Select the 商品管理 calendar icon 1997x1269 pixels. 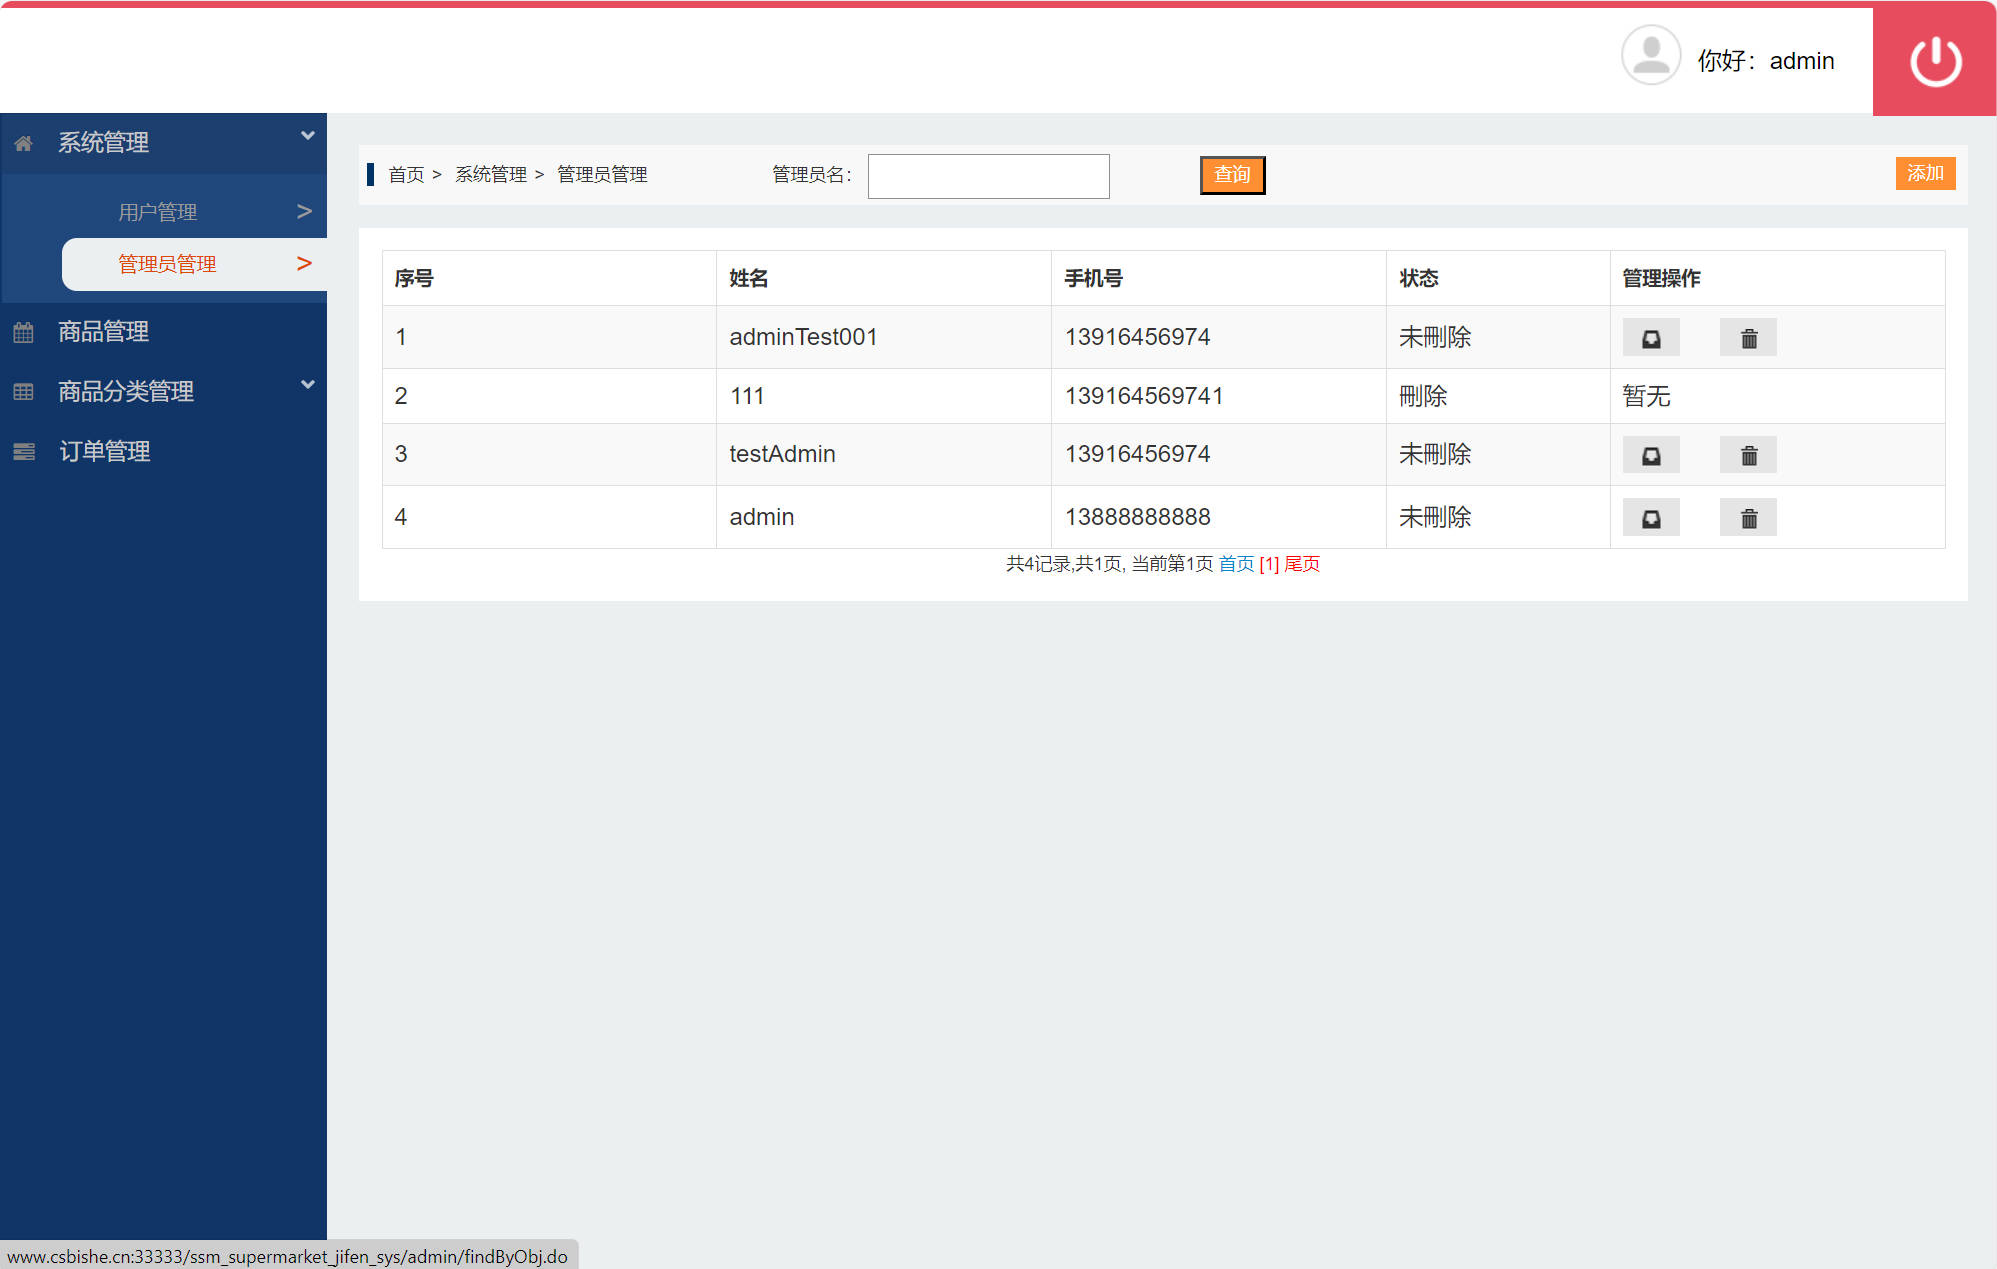tap(23, 331)
